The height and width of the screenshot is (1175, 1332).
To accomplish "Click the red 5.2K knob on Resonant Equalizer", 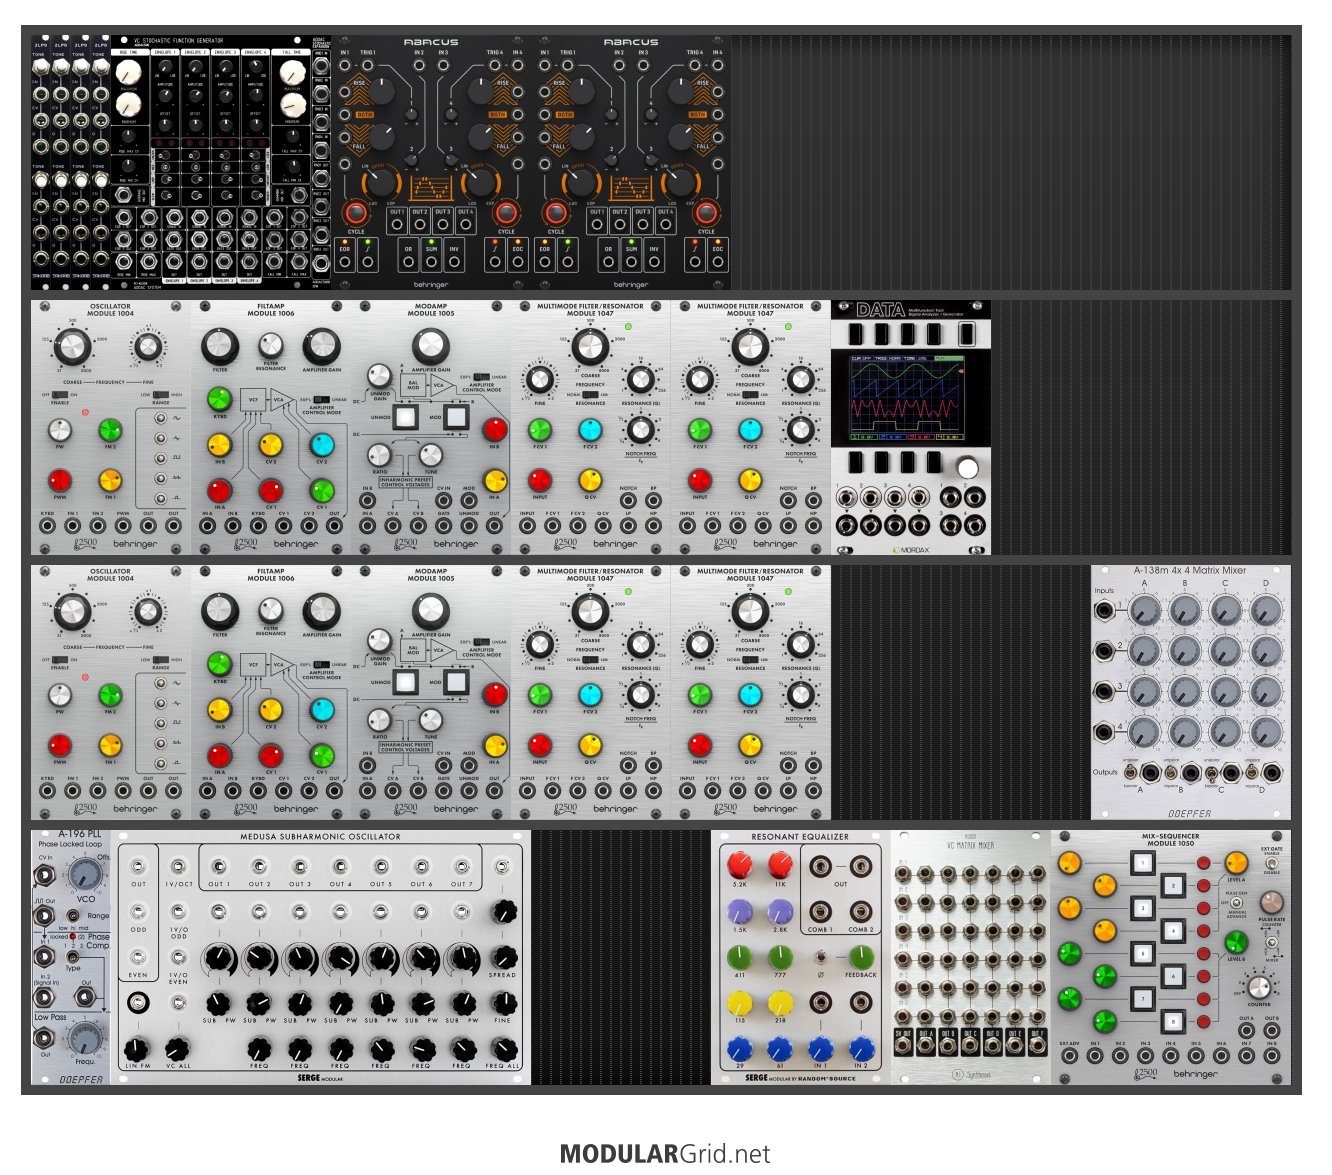I will (739, 865).
